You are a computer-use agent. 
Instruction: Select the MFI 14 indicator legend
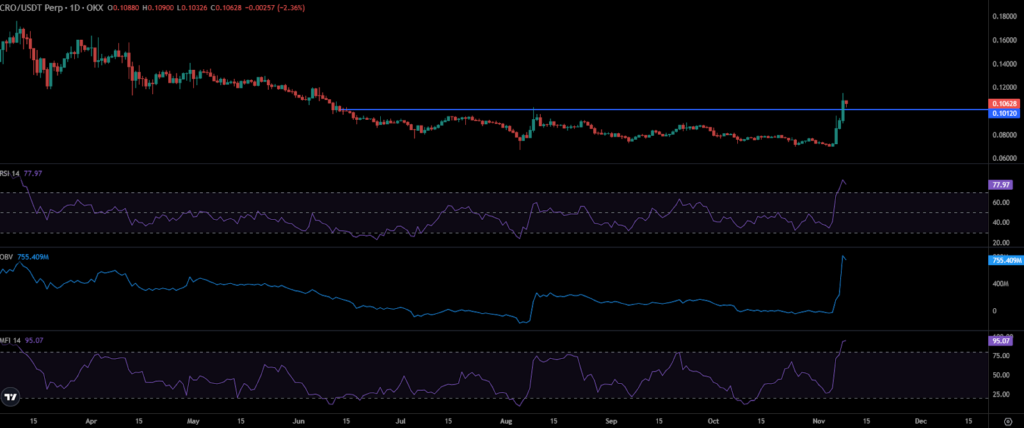click(12, 340)
